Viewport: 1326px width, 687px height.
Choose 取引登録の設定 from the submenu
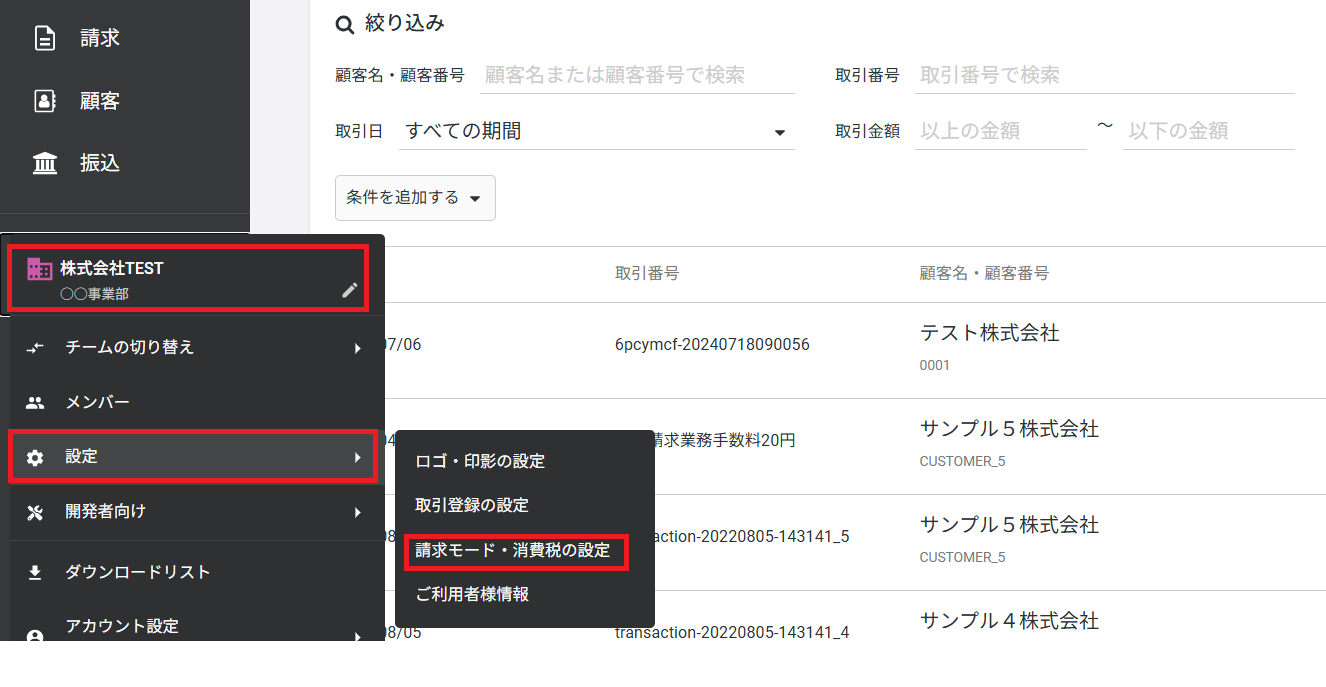pyautogui.click(x=525, y=506)
